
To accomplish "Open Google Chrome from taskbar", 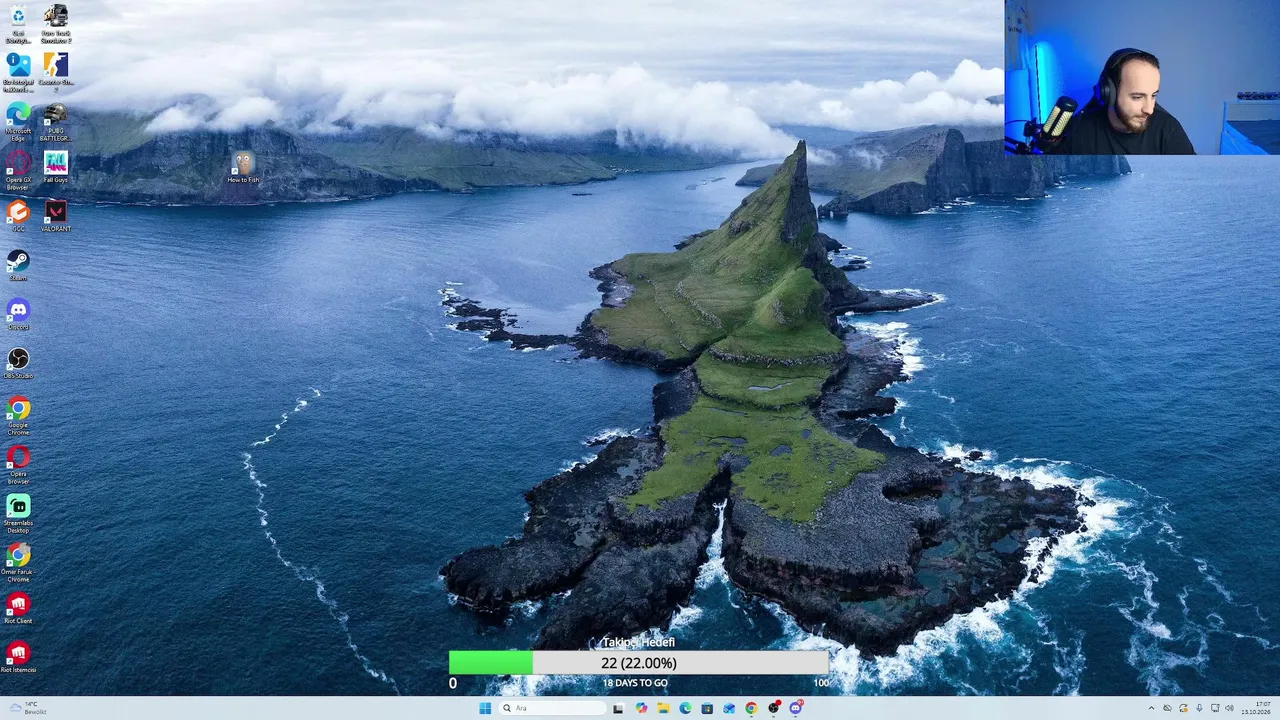I will tap(751, 708).
